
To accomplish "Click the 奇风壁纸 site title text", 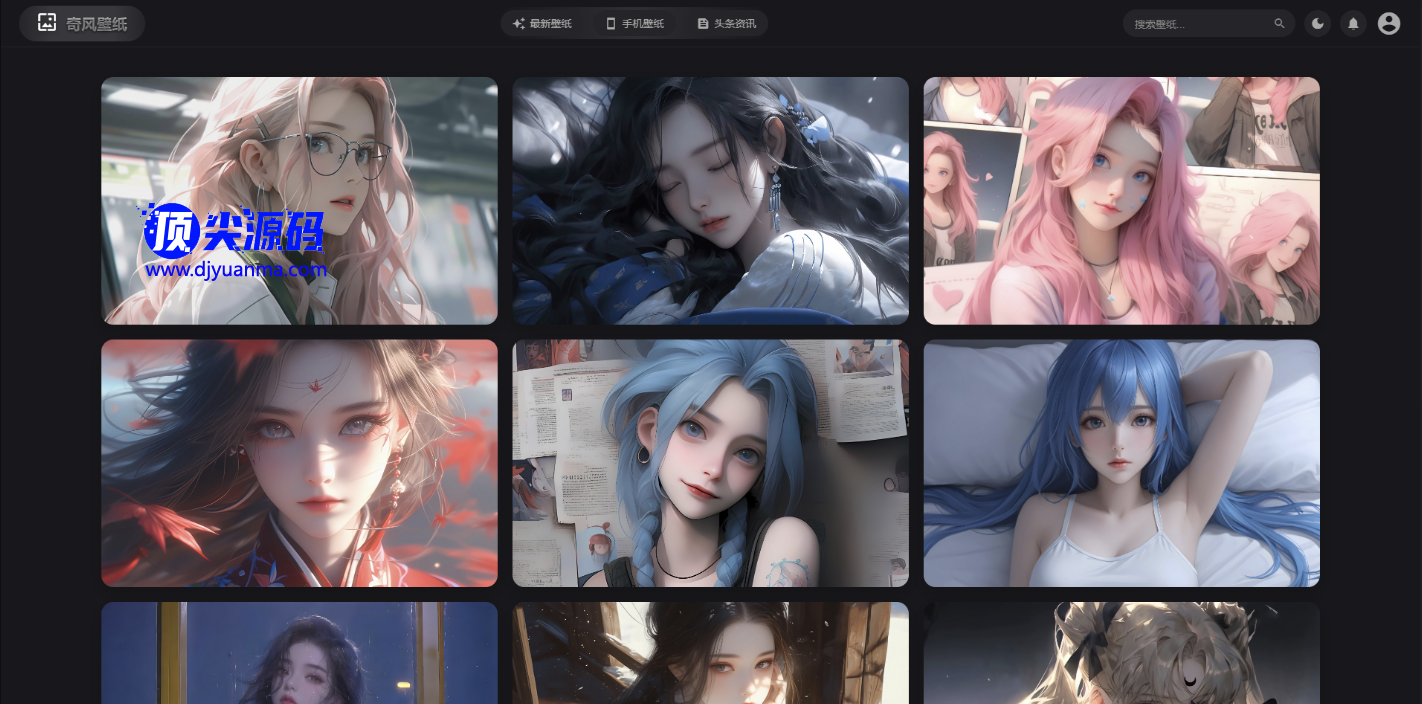I will pyautogui.click(x=97, y=24).
